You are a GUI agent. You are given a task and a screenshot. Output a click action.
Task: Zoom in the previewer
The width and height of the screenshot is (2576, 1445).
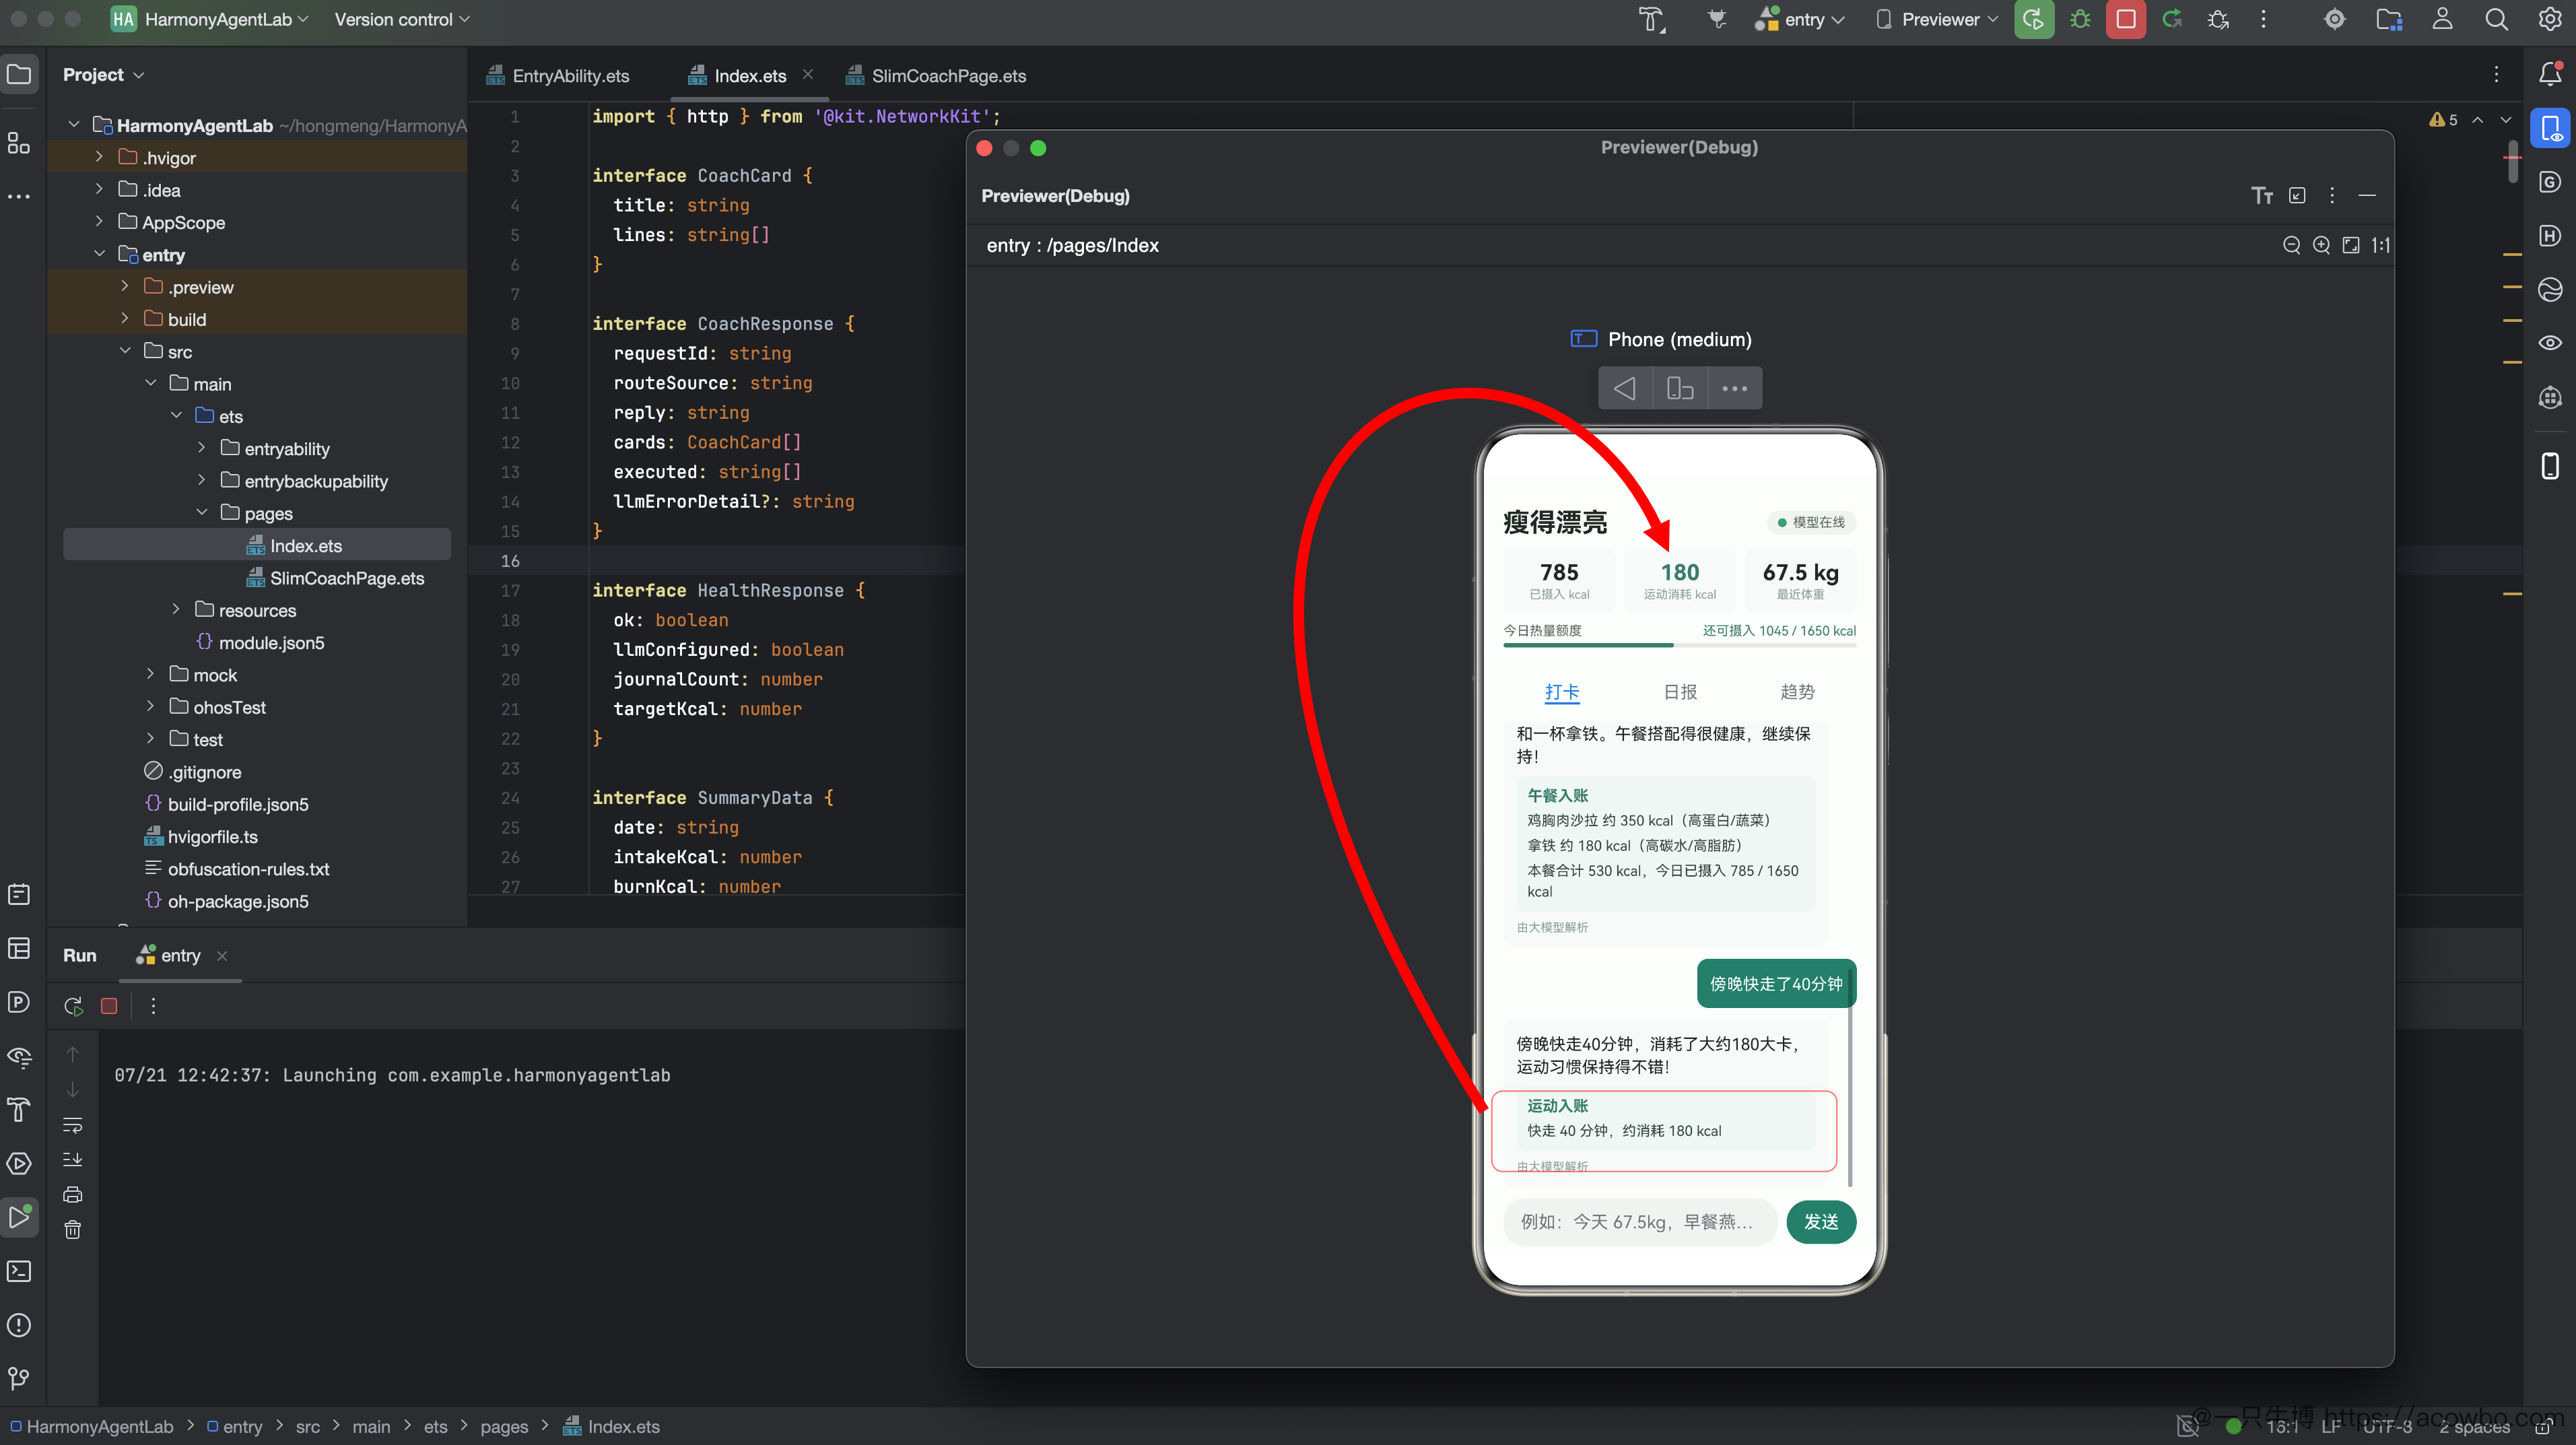pos(2321,245)
